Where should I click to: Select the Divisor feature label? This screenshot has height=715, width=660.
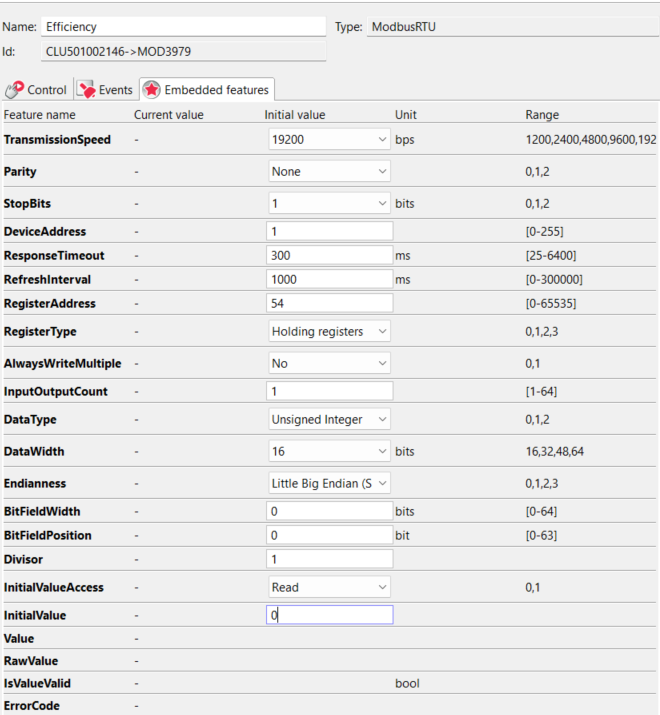click(23, 560)
